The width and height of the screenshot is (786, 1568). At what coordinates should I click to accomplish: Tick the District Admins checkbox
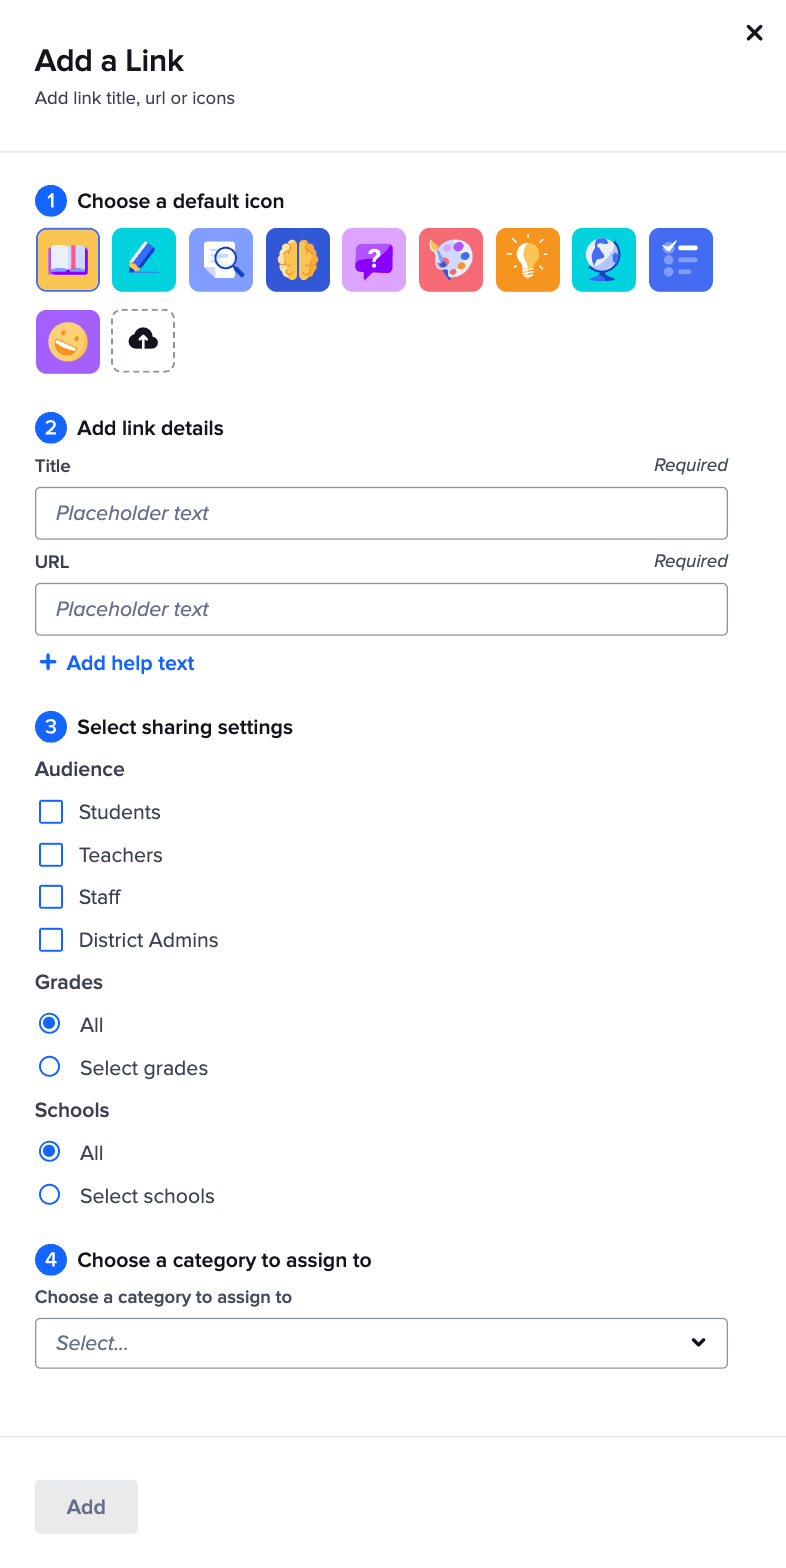51,940
